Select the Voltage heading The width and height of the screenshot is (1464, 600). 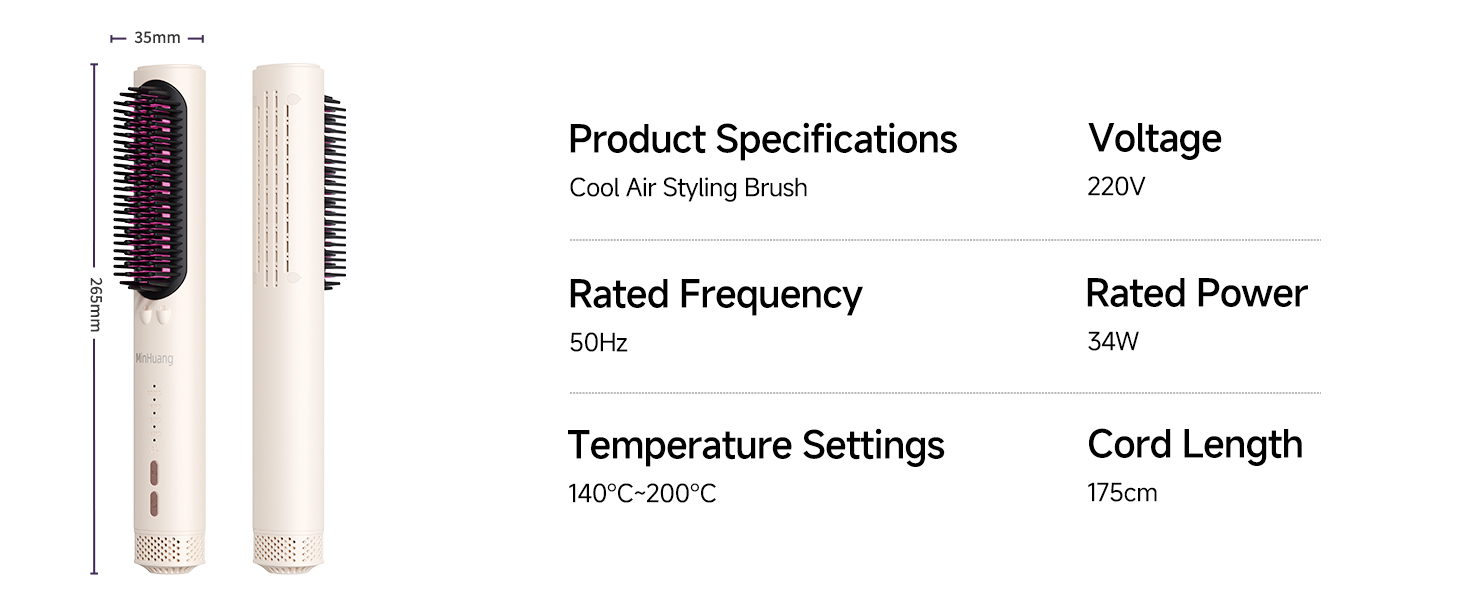click(1154, 137)
